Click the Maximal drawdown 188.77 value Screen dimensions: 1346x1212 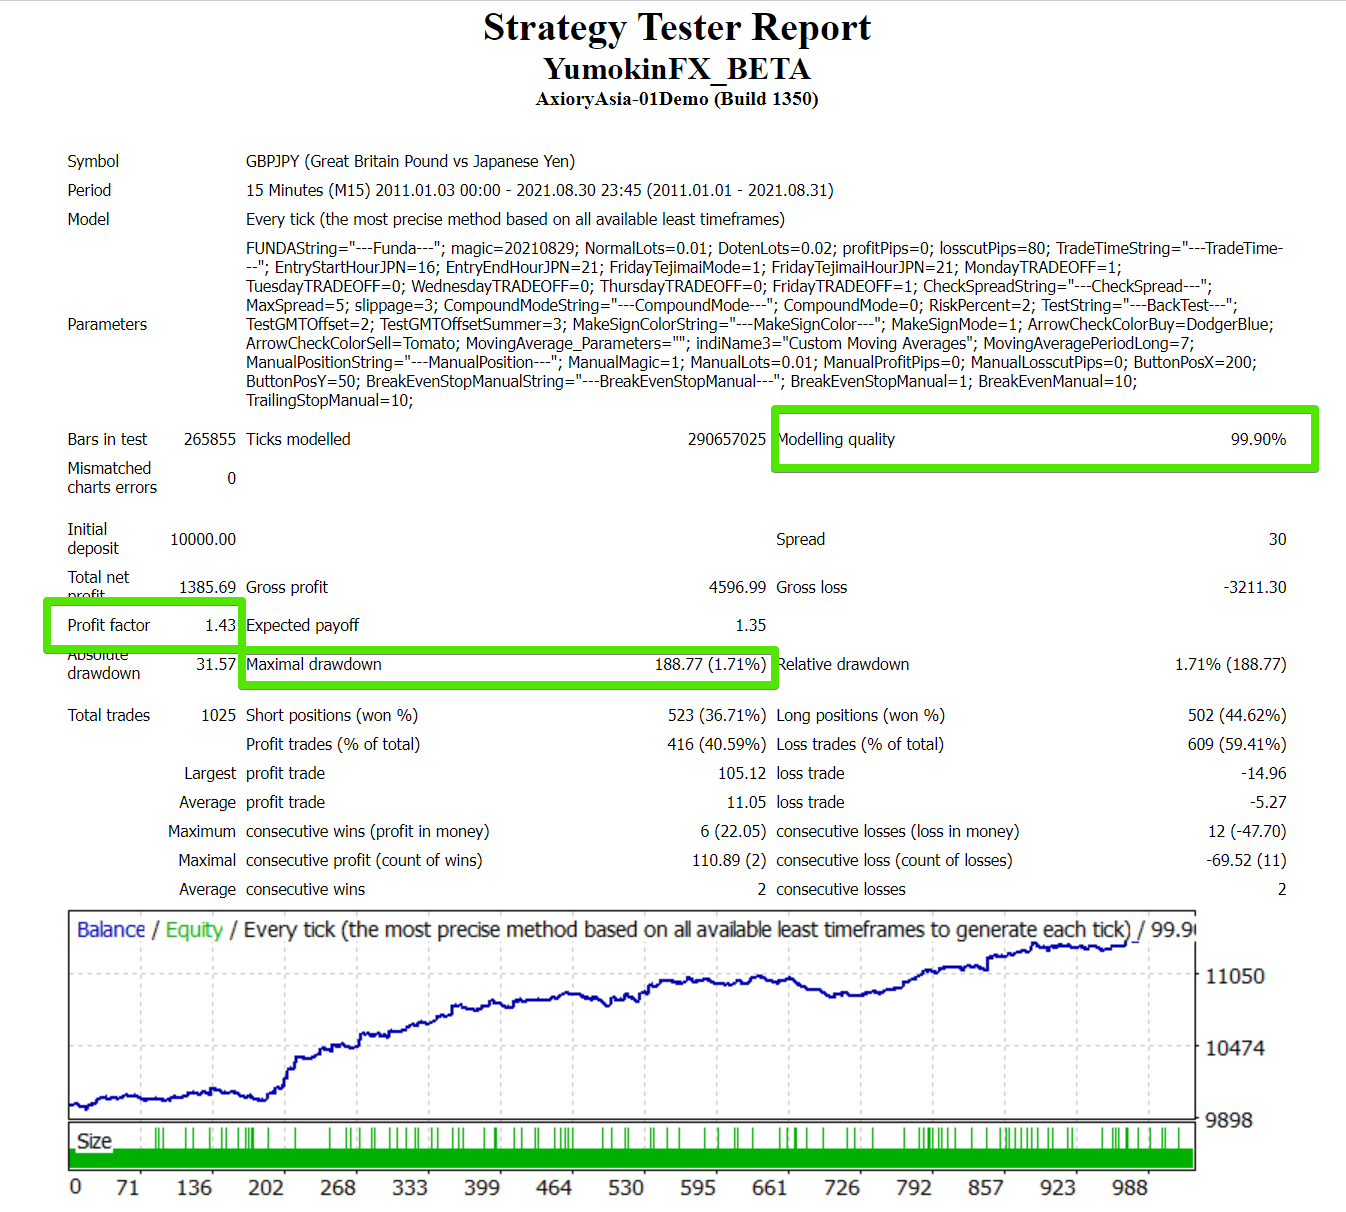click(x=710, y=664)
